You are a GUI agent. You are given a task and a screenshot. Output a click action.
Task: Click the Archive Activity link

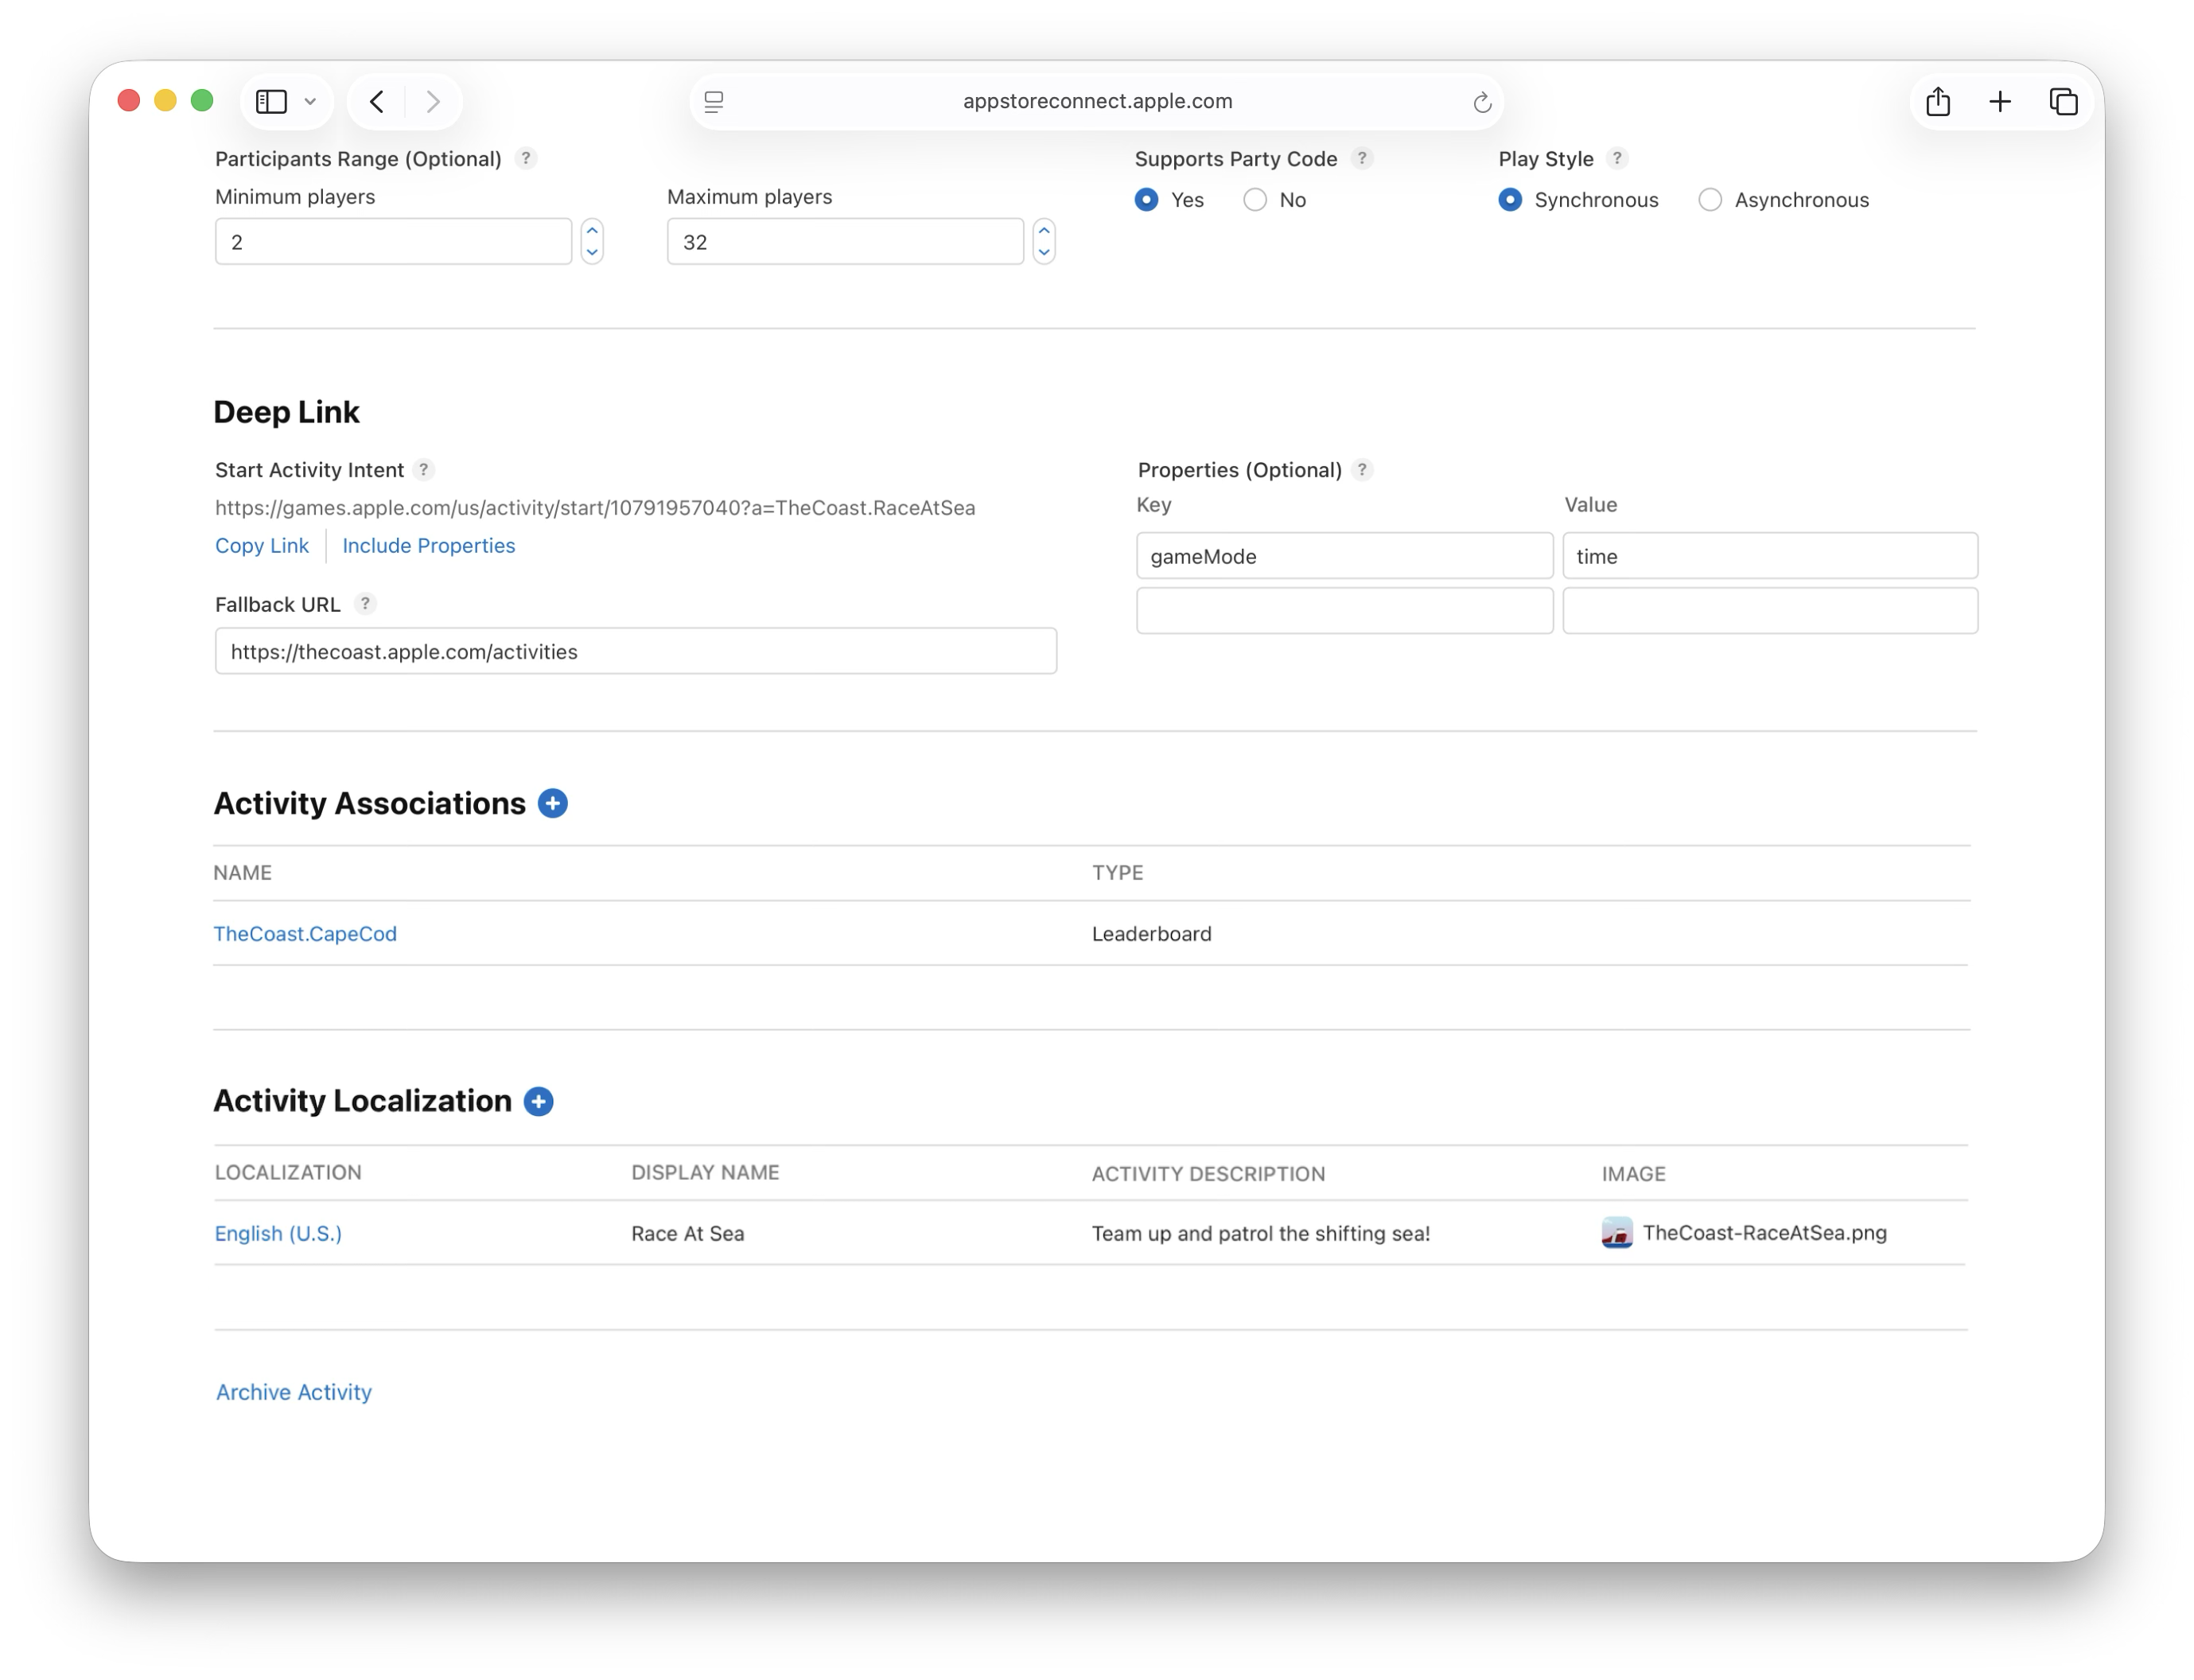click(x=292, y=1392)
